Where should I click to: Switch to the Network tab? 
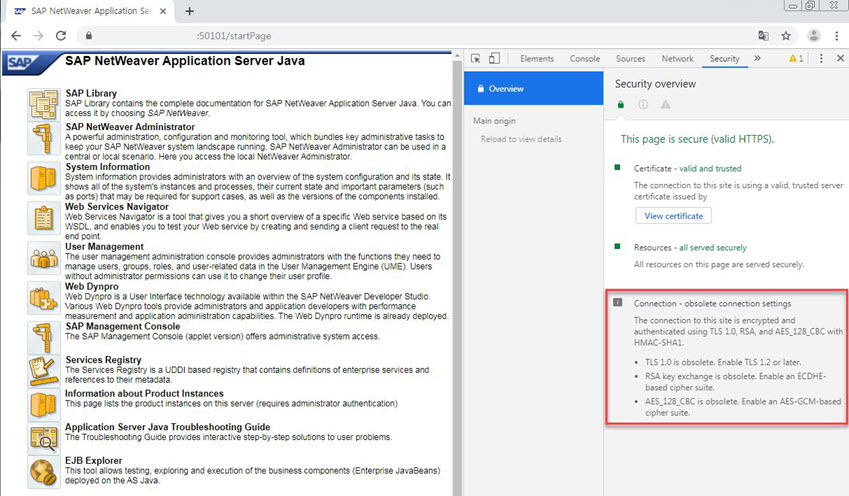[677, 58]
